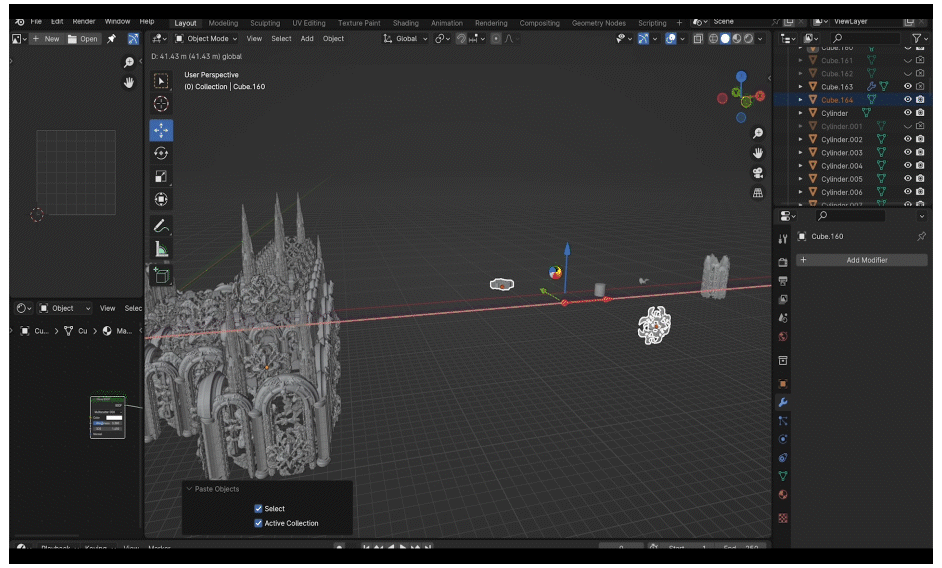Open the viewport Add menu
The width and height of the screenshot is (942, 568).
click(x=307, y=38)
